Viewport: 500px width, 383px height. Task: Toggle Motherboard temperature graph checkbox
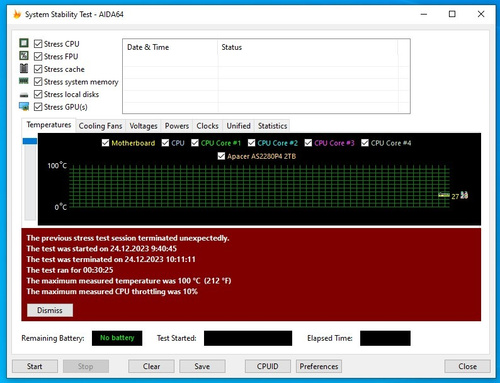coord(105,143)
